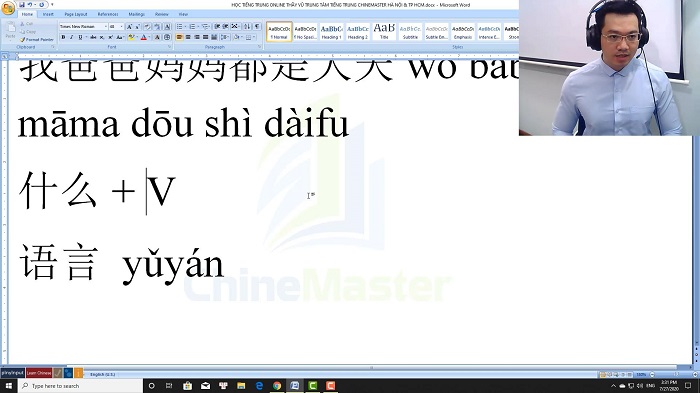
Task: Justify the text
Action: coord(206,37)
